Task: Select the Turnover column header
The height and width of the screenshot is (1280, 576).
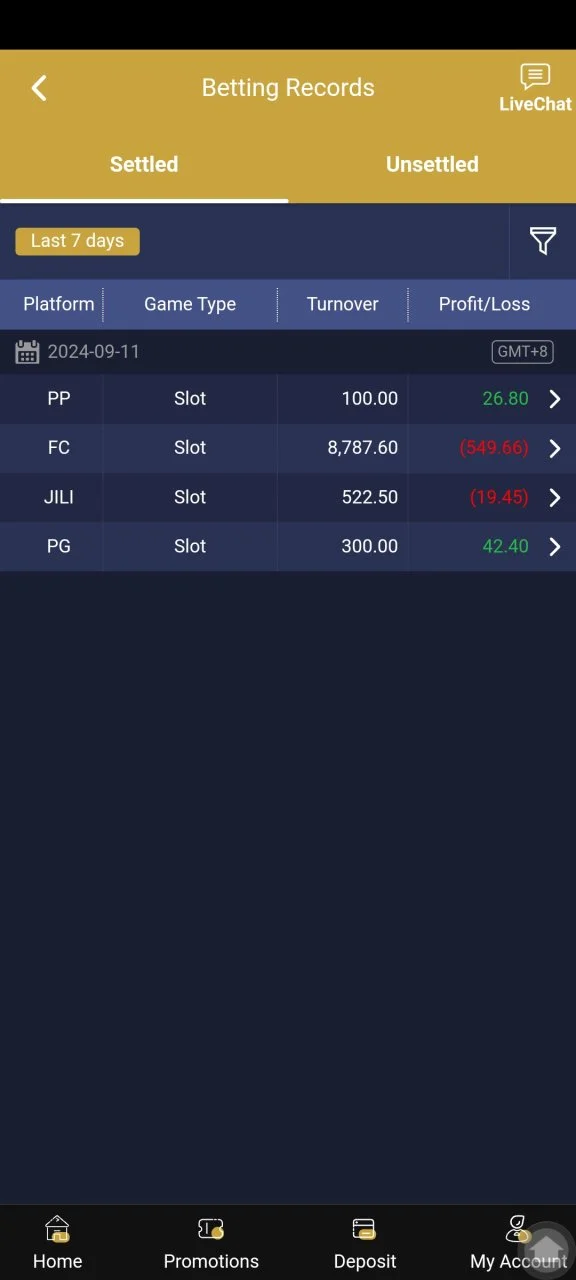Action: pos(342,304)
